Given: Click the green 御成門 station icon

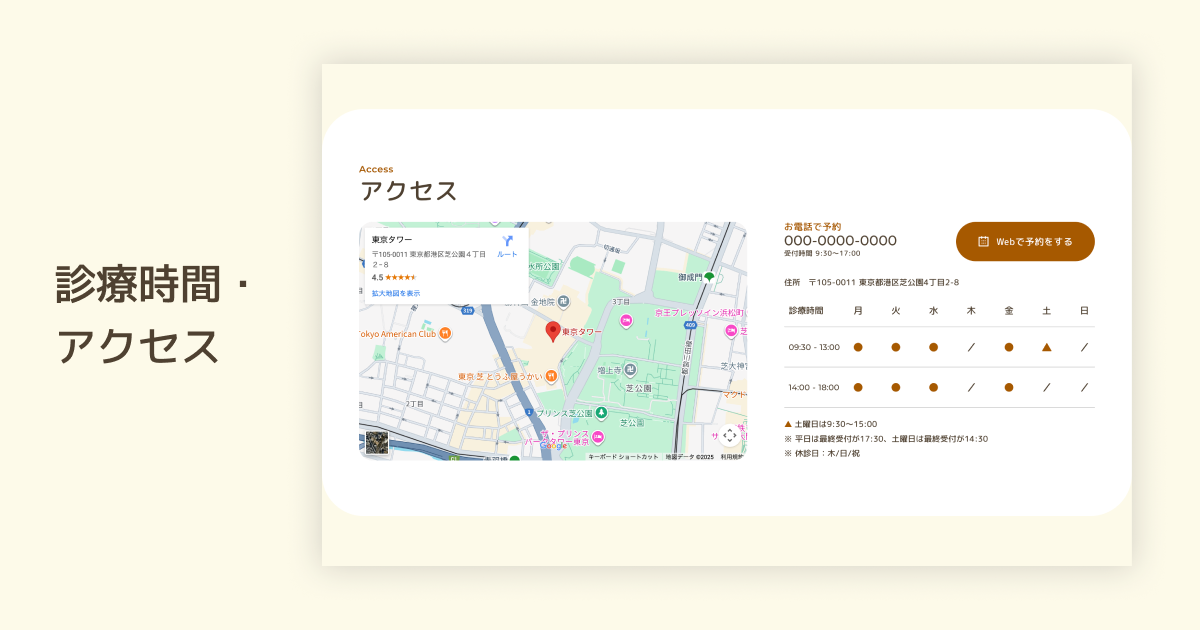Looking at the screenshot, I should click(x=709, y=276).
